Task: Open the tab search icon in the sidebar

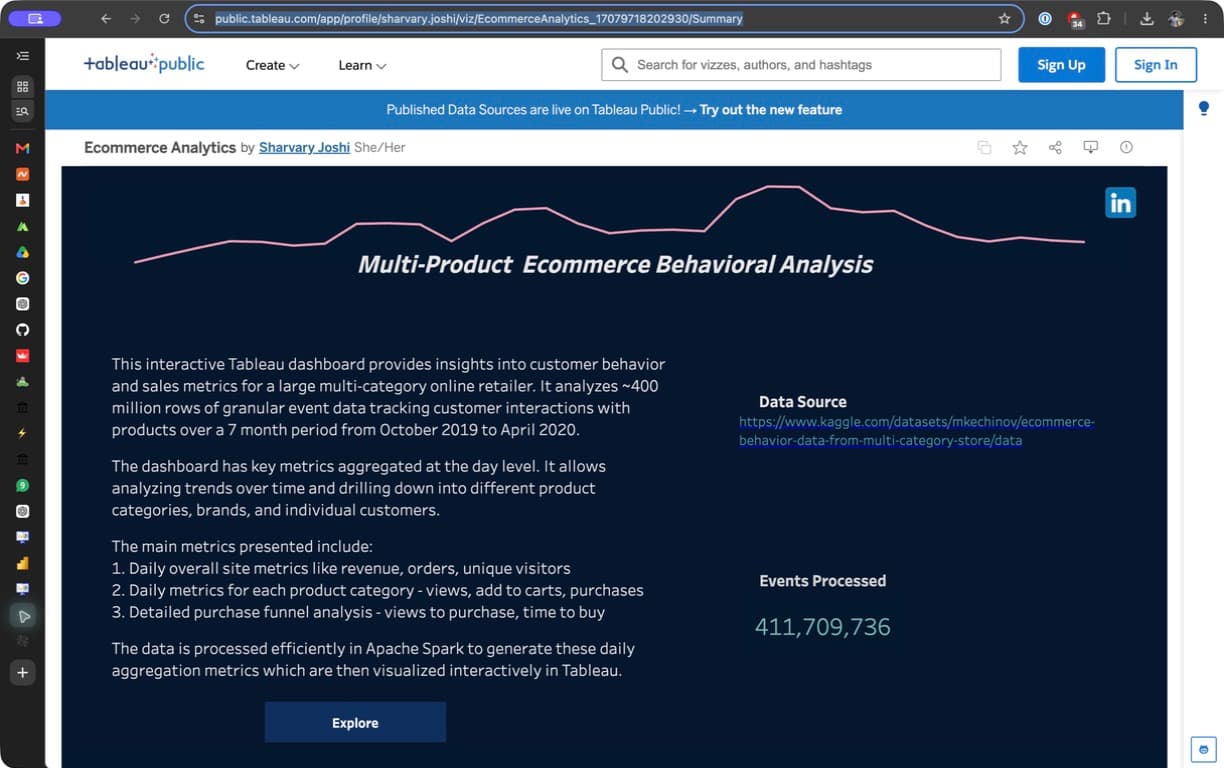Action: pos(22,111)
